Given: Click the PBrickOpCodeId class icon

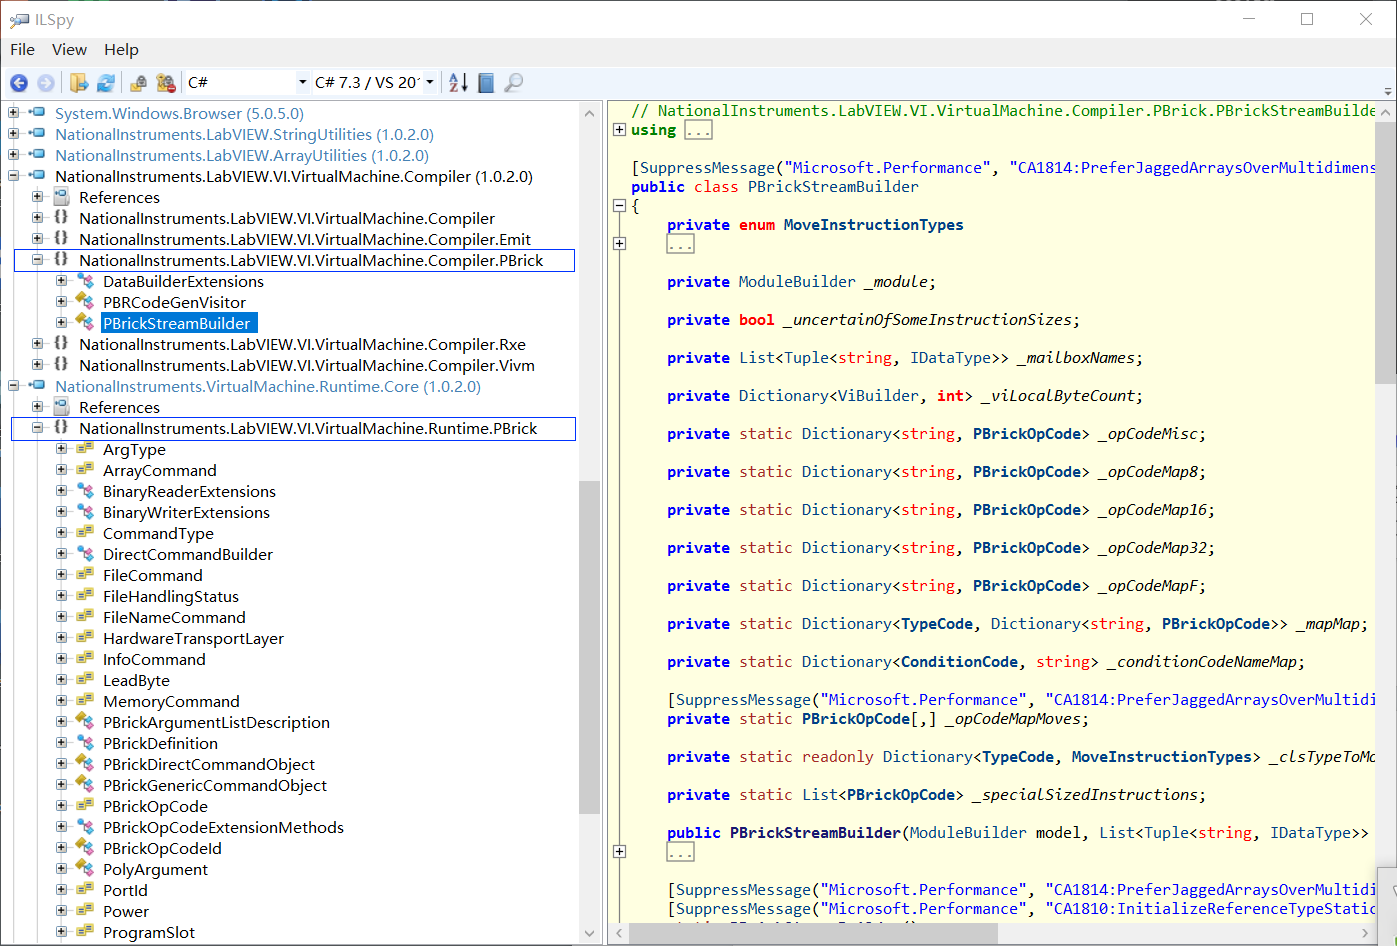Looking at the screenshot, I should pyautogui.click(x=85, y=847).
